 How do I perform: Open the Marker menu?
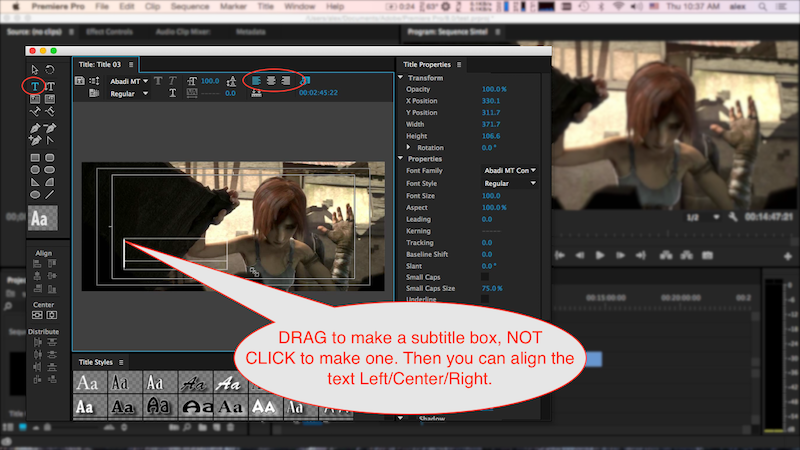pos(233,7)
